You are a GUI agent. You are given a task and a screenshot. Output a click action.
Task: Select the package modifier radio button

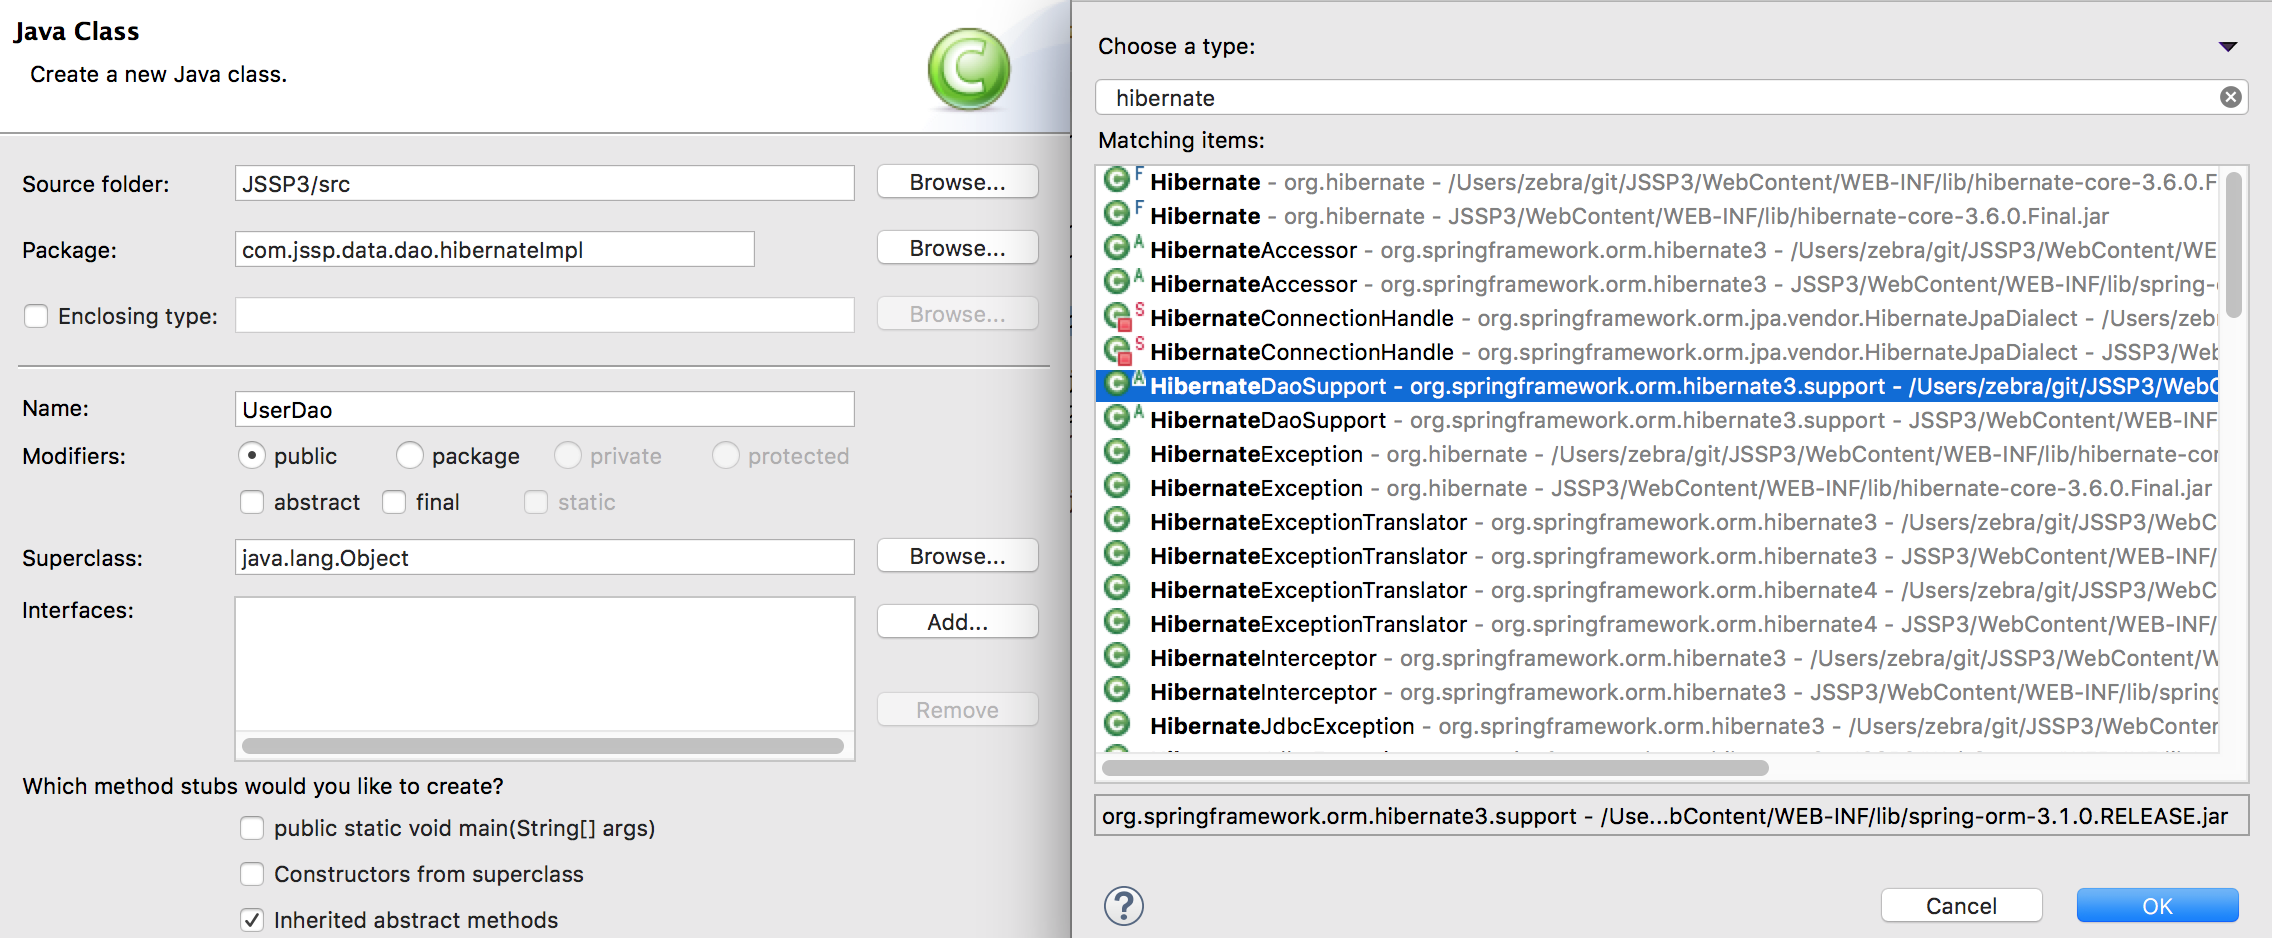point(410,456)
